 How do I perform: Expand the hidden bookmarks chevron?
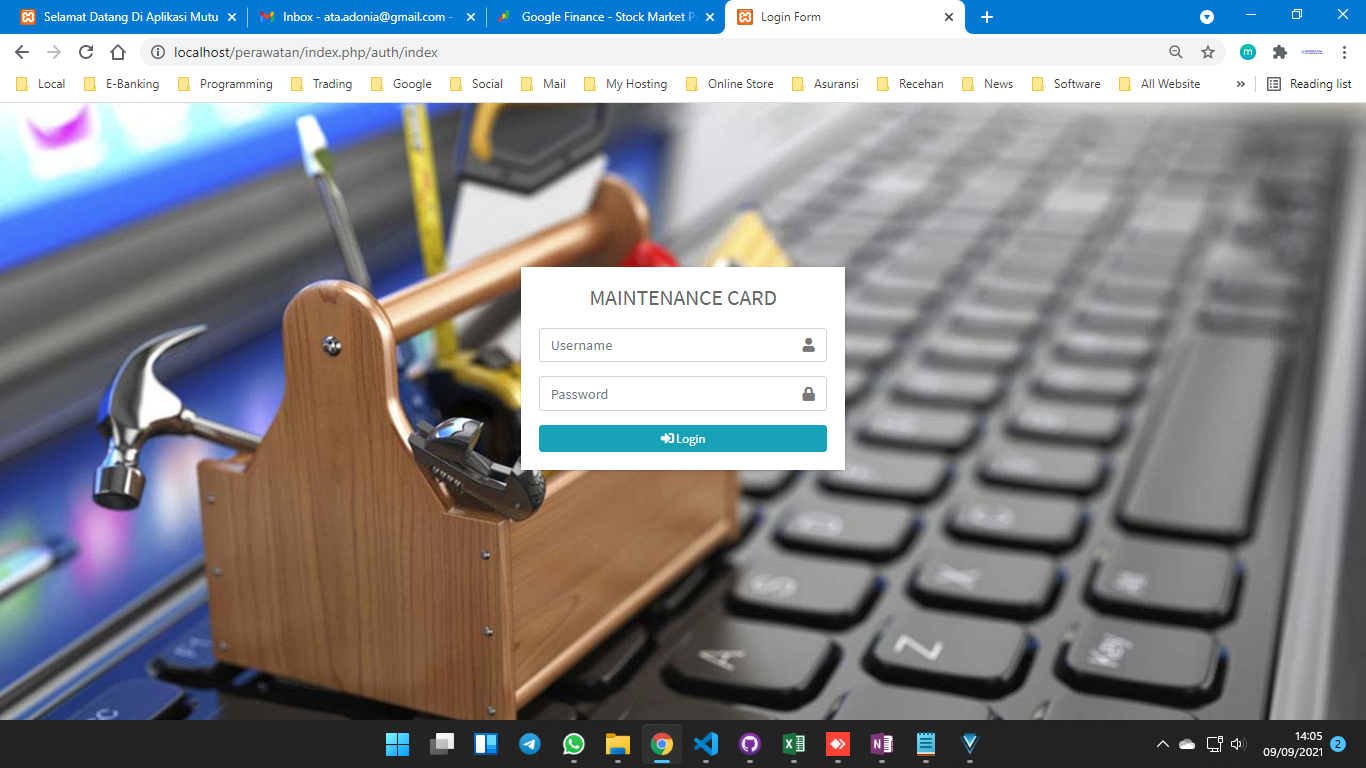[1241, 84]
